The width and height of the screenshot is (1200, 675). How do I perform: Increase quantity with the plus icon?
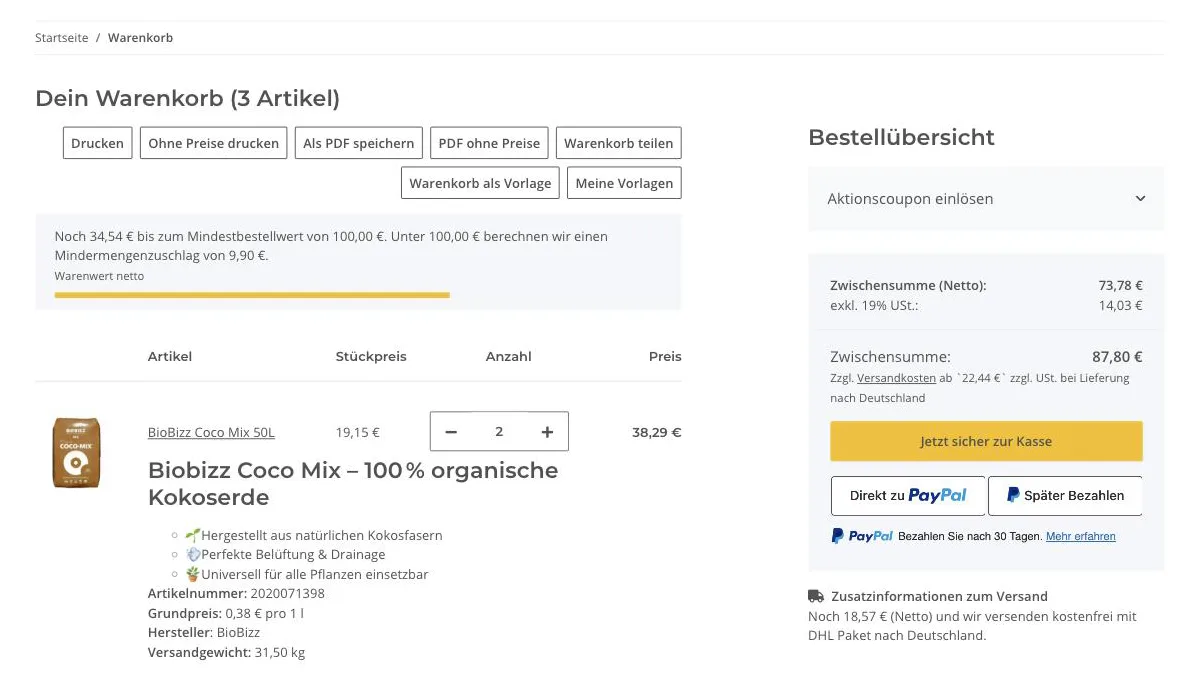pos(547,432)
